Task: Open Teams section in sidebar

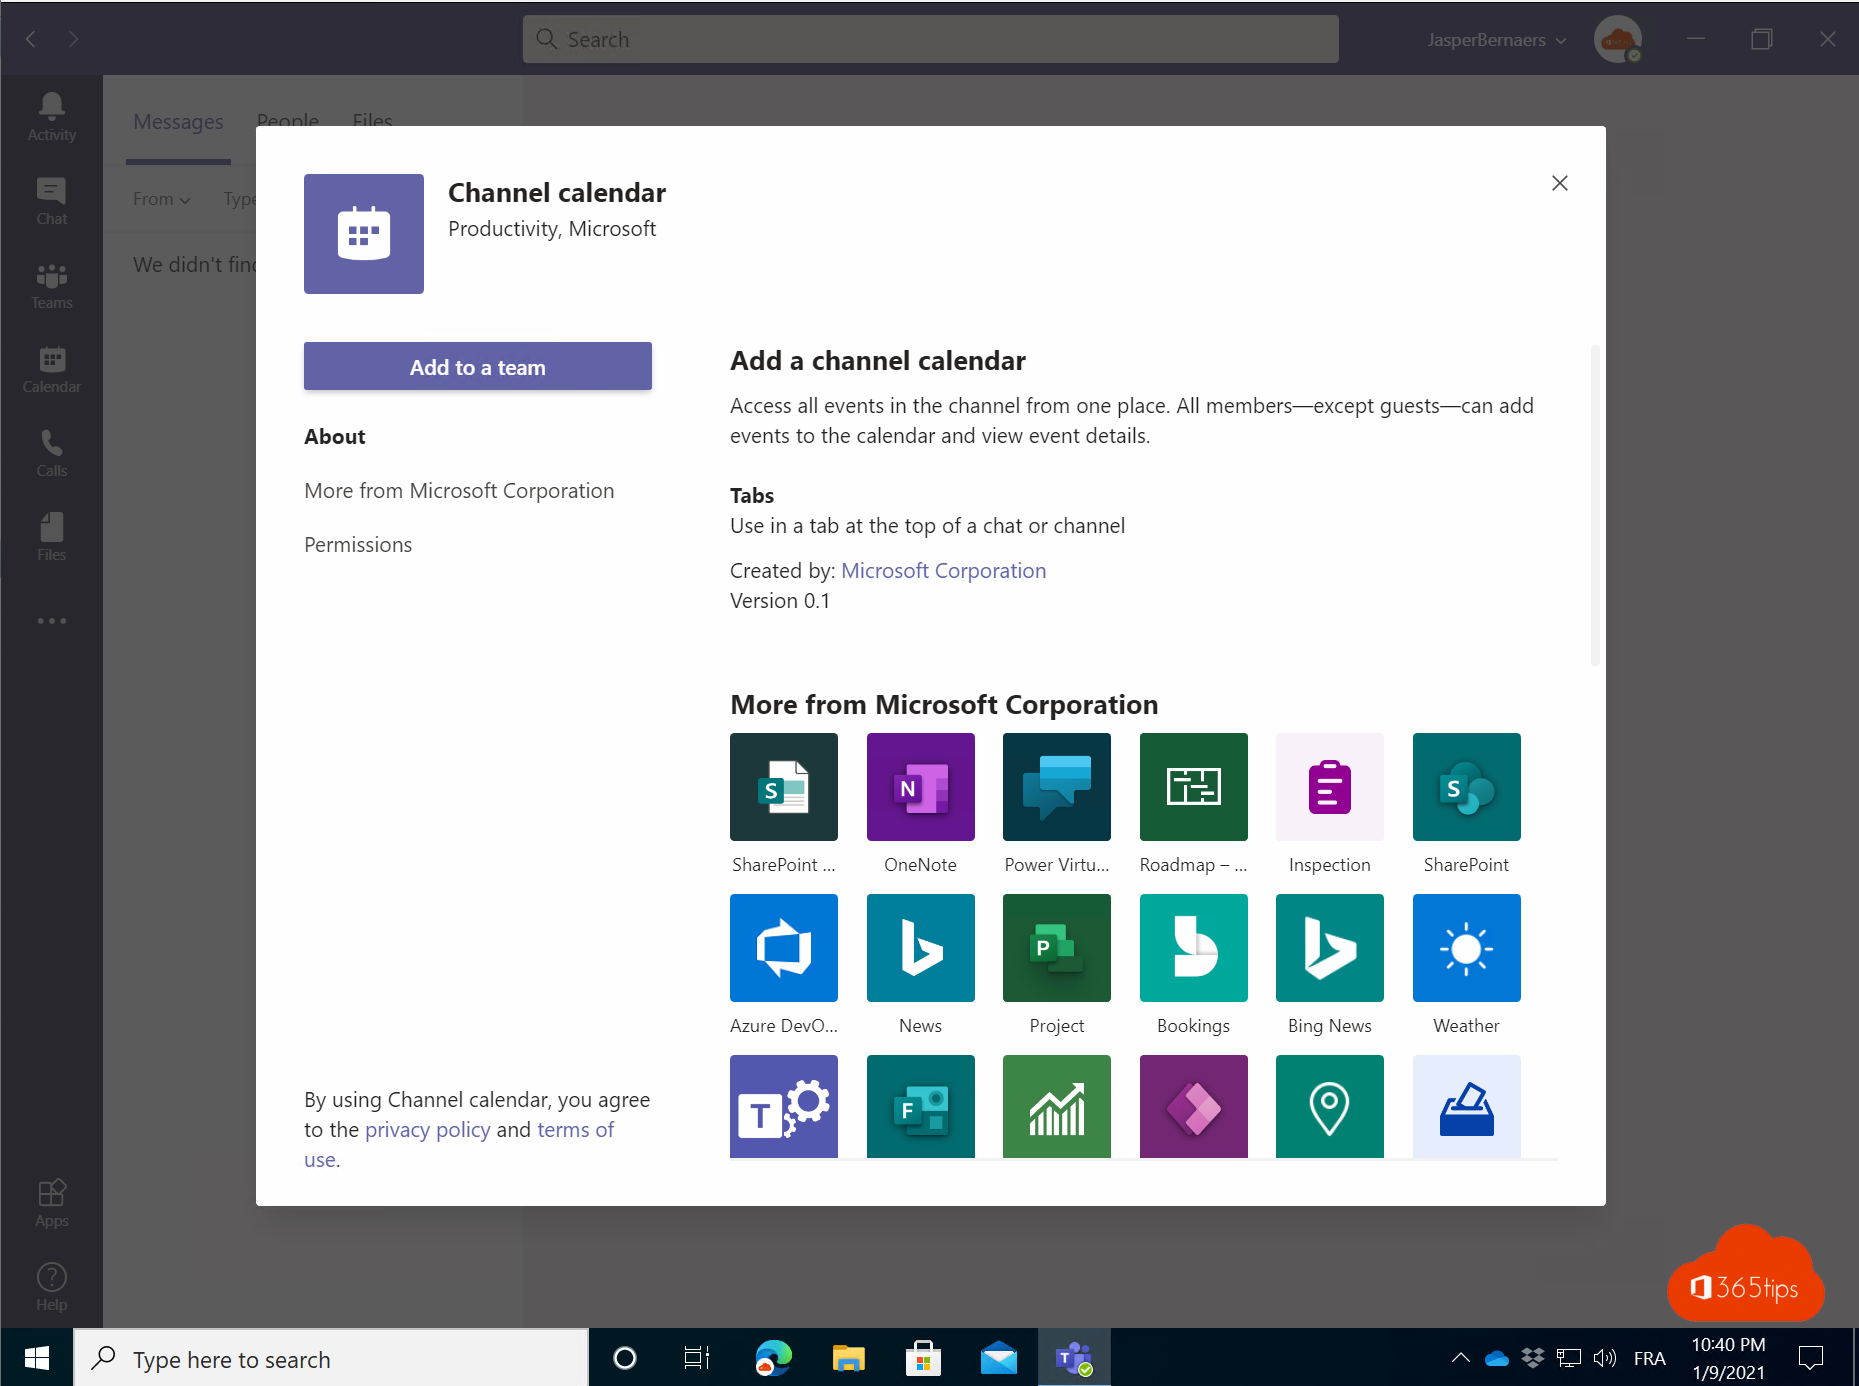Action: click(52, 285)
